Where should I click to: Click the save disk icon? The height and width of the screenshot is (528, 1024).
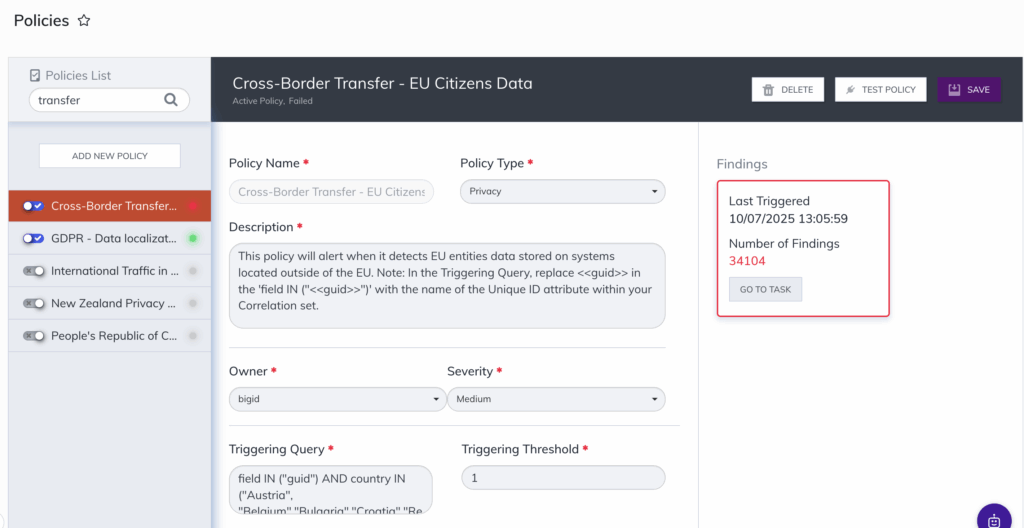954,90
